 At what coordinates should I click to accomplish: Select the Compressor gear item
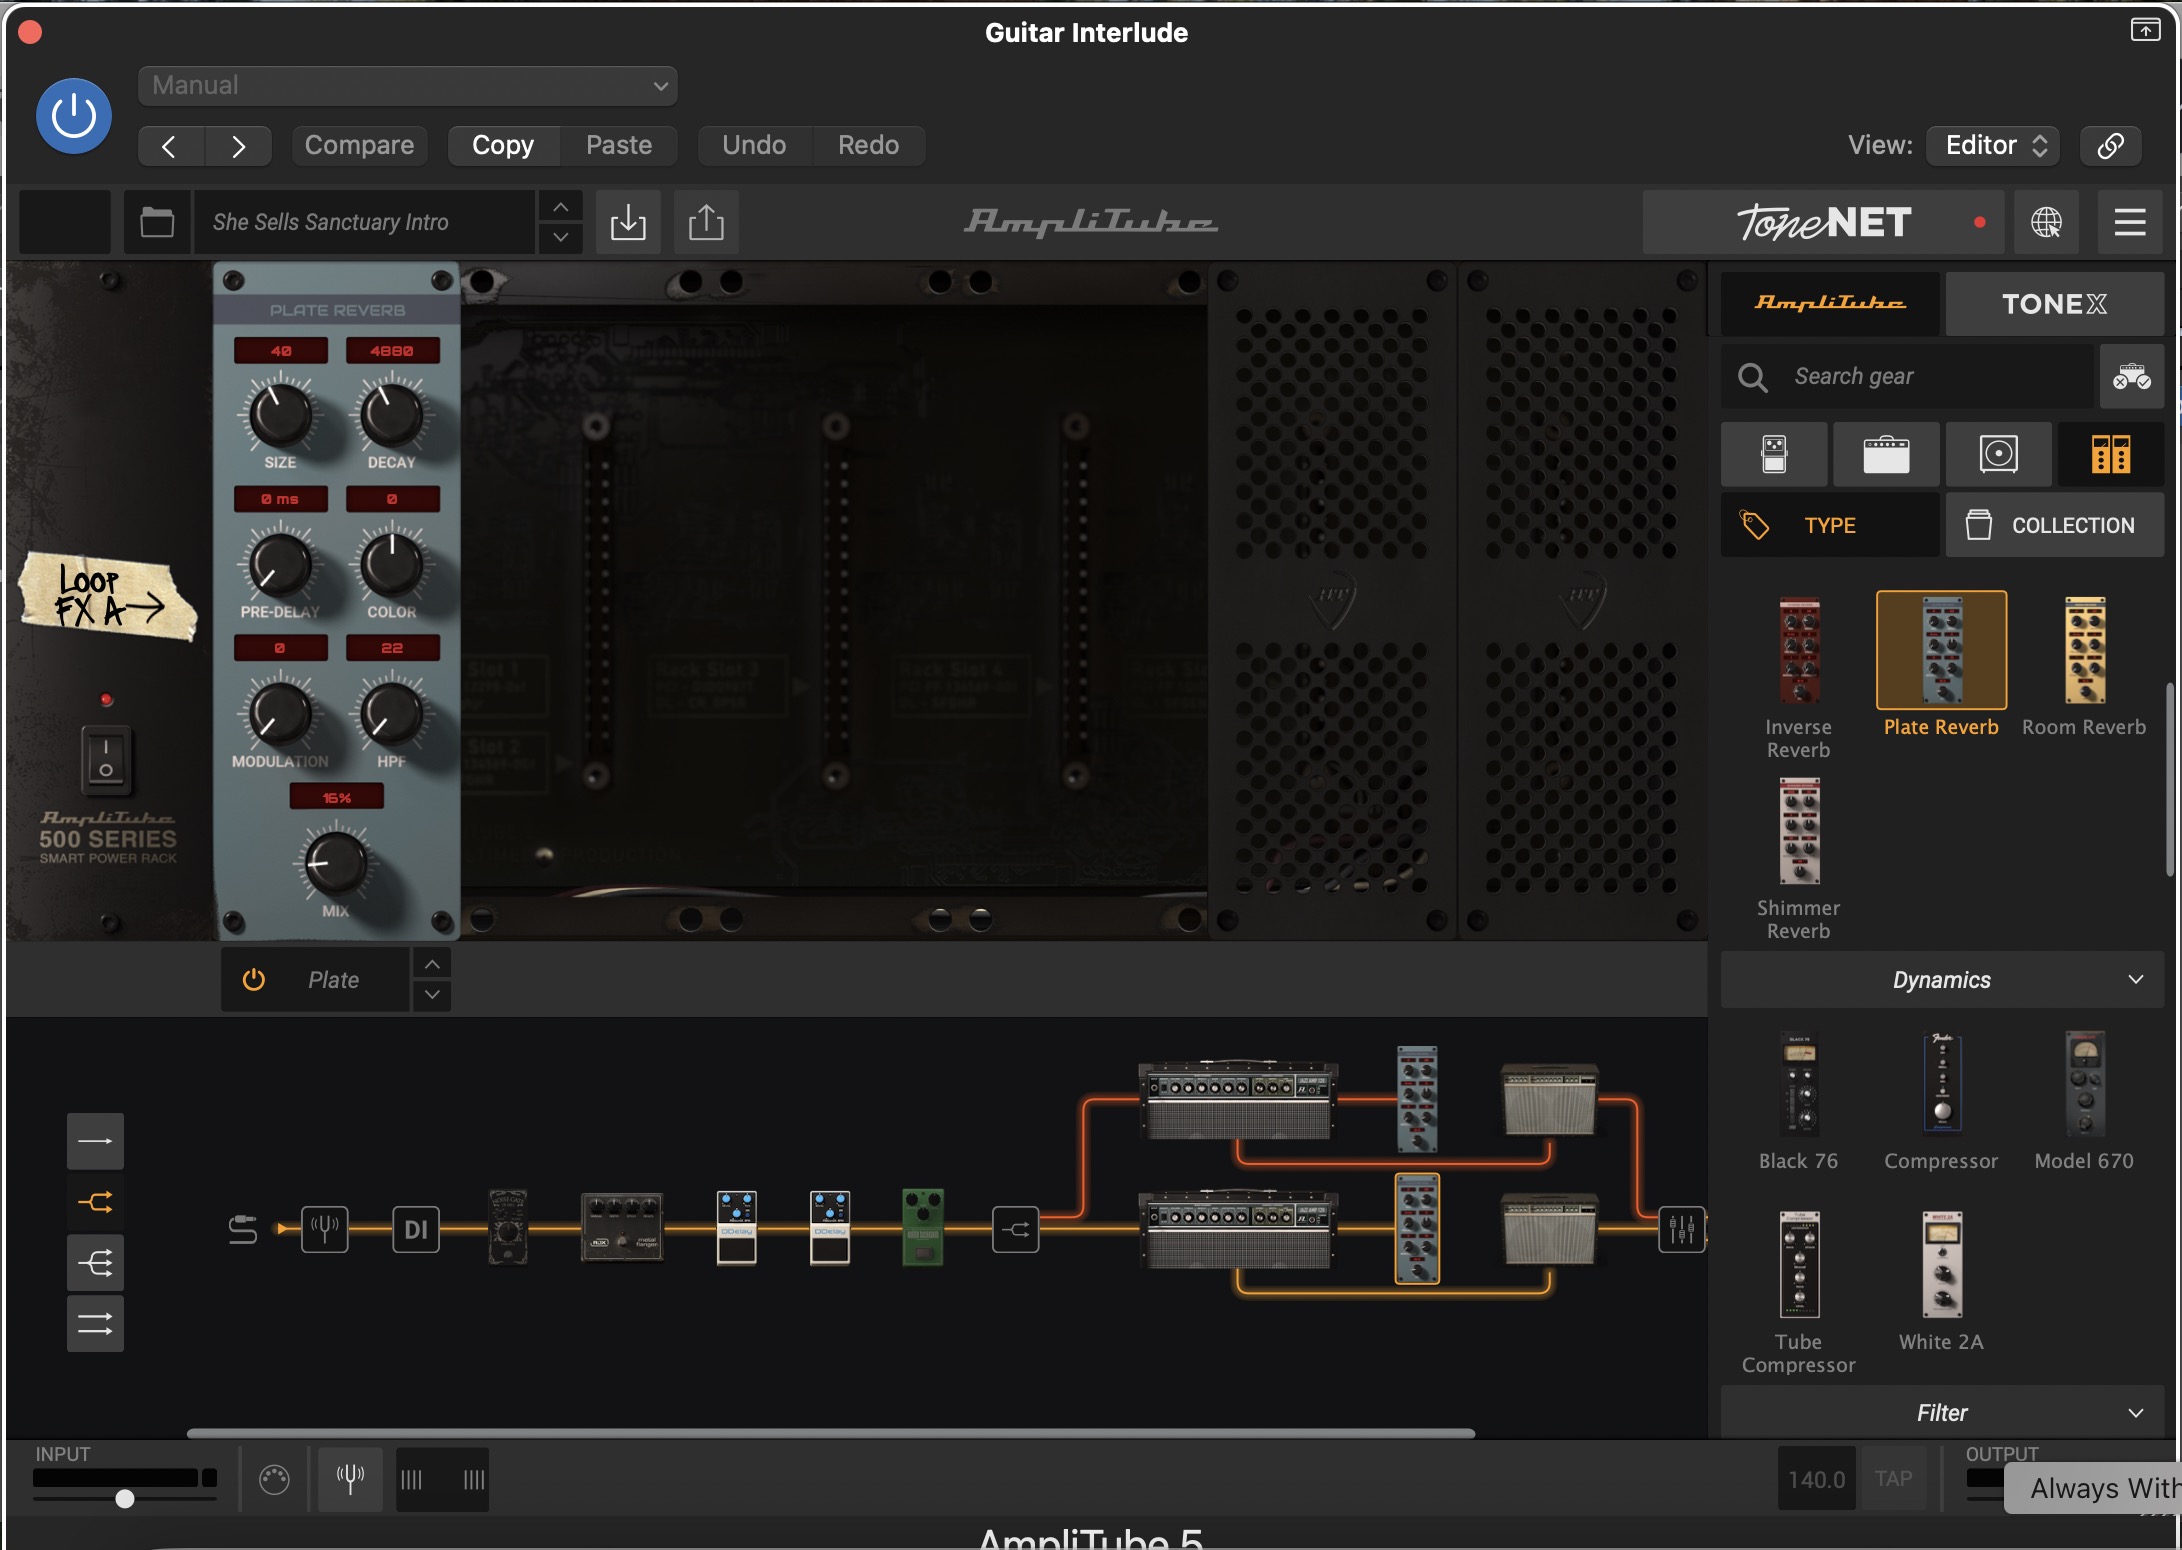pos(1941,1084)
